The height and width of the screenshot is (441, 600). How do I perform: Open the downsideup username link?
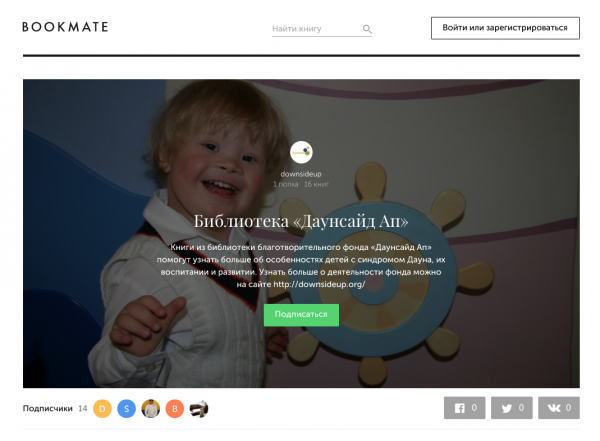(301, 174)
